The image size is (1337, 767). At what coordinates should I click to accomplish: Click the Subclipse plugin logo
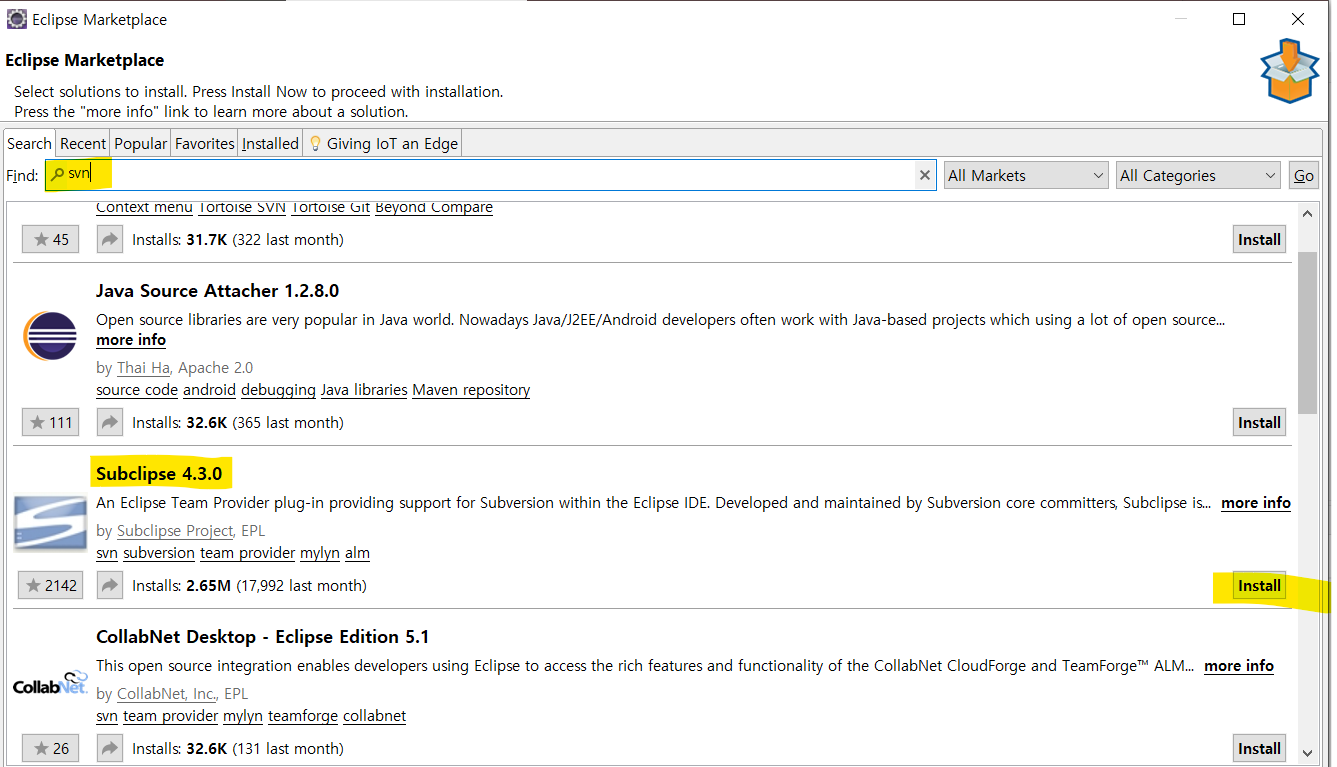(50, 522)
